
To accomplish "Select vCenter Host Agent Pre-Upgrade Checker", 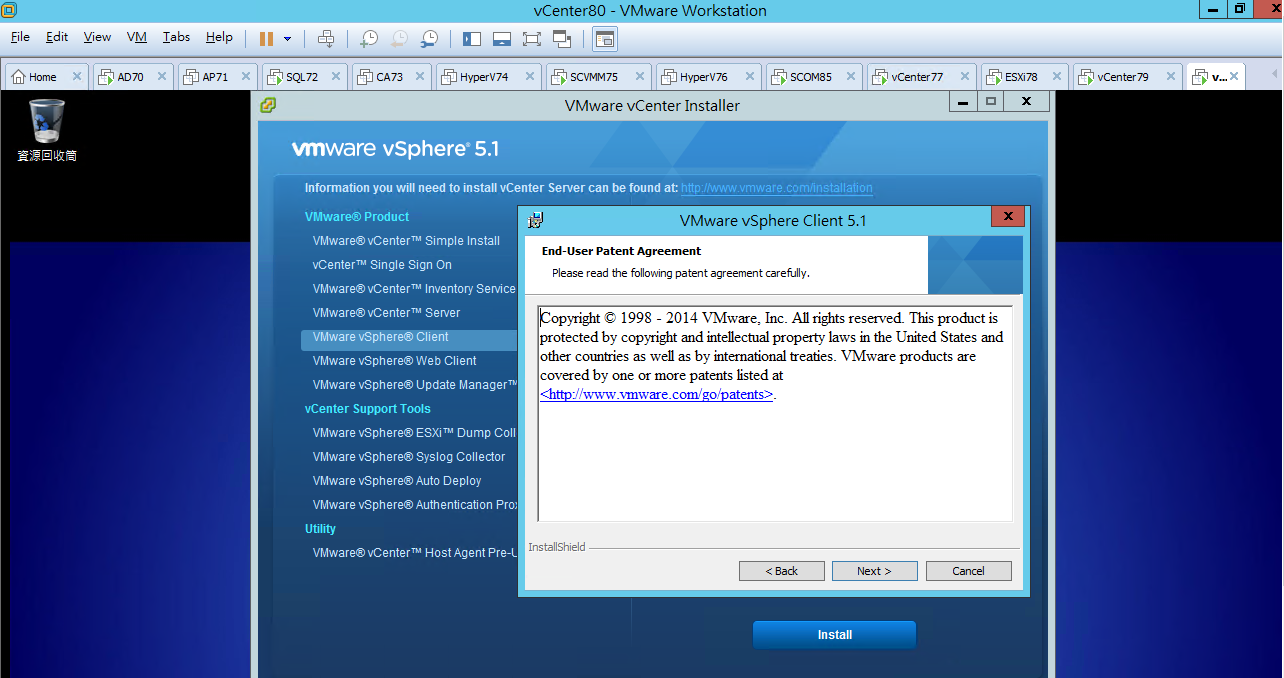I will (x=414, y=553).
